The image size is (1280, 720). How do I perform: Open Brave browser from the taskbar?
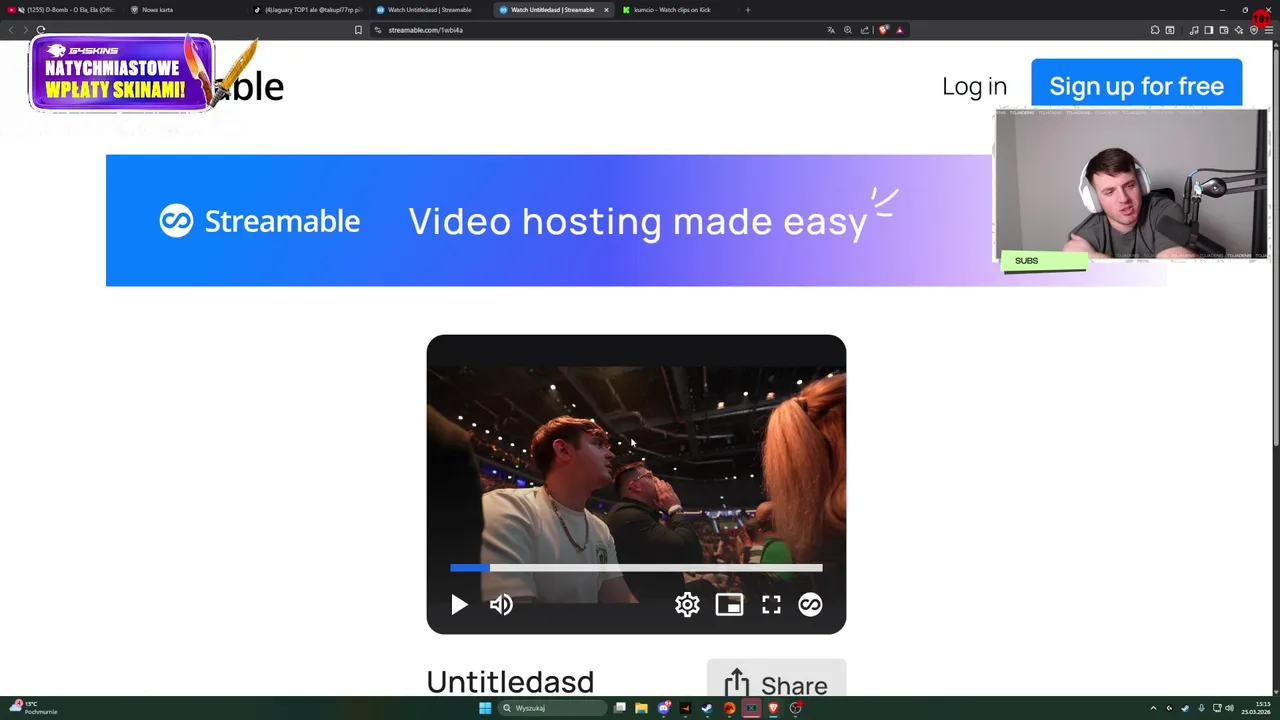click(x=773, y=708)
